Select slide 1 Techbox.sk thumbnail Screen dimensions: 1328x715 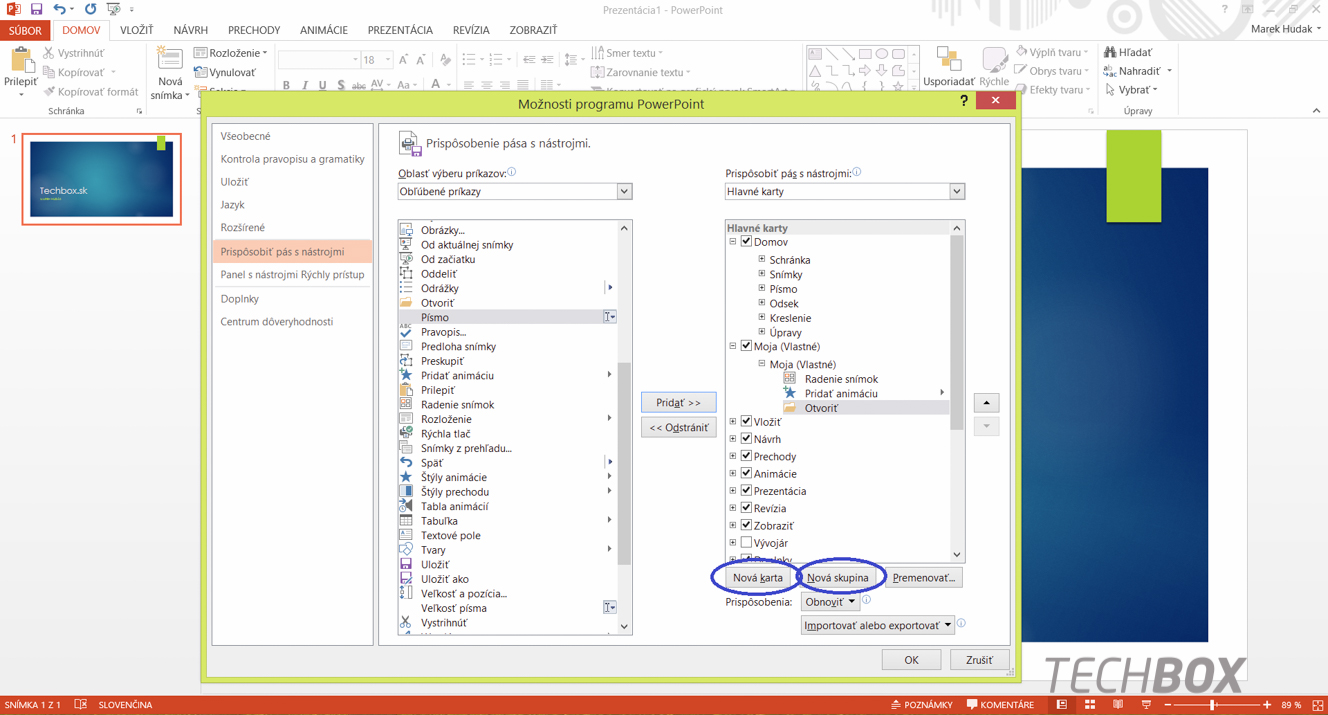point(101,179)
